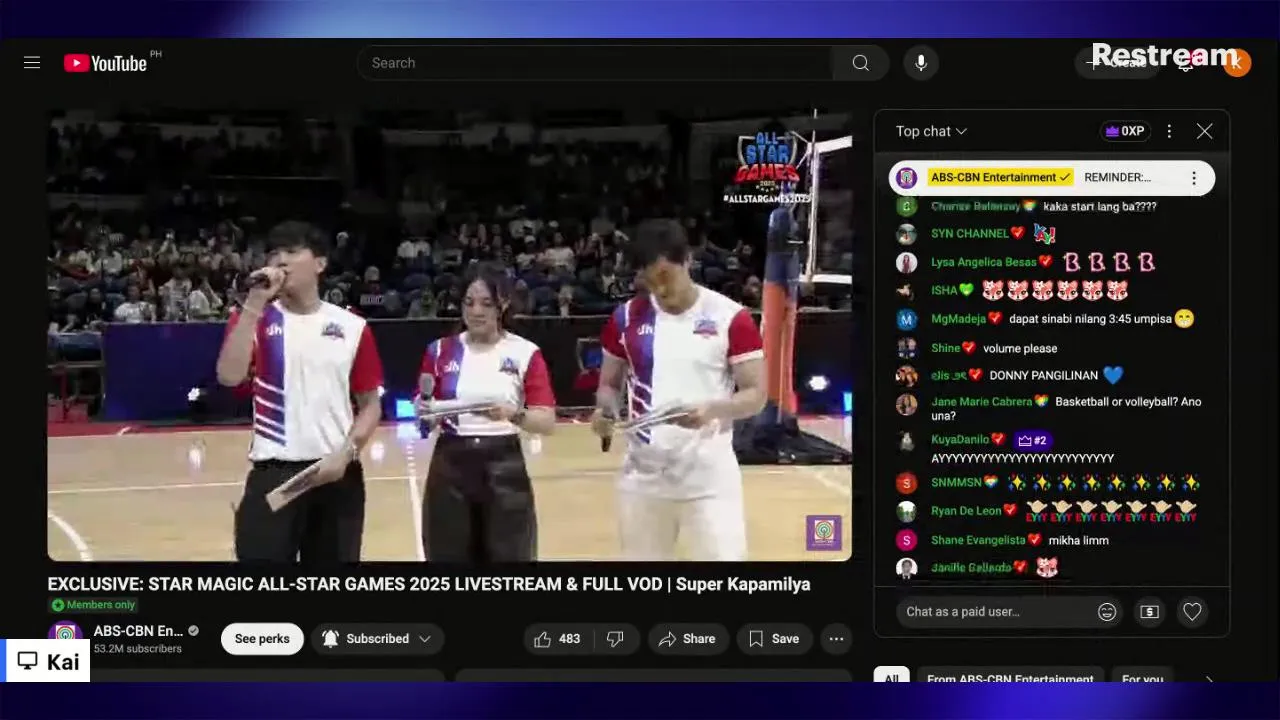This screenshot has width=1280, height=720.
Task: Open the pinned ABS-CBN Entertainment reminder
Action: point(1052,178)
